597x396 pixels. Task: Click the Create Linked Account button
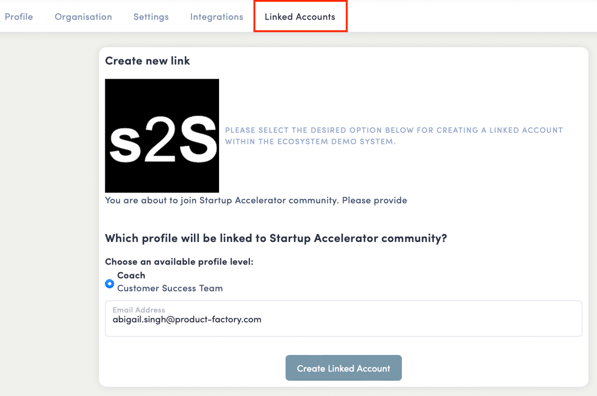click(x=343, y=368)
